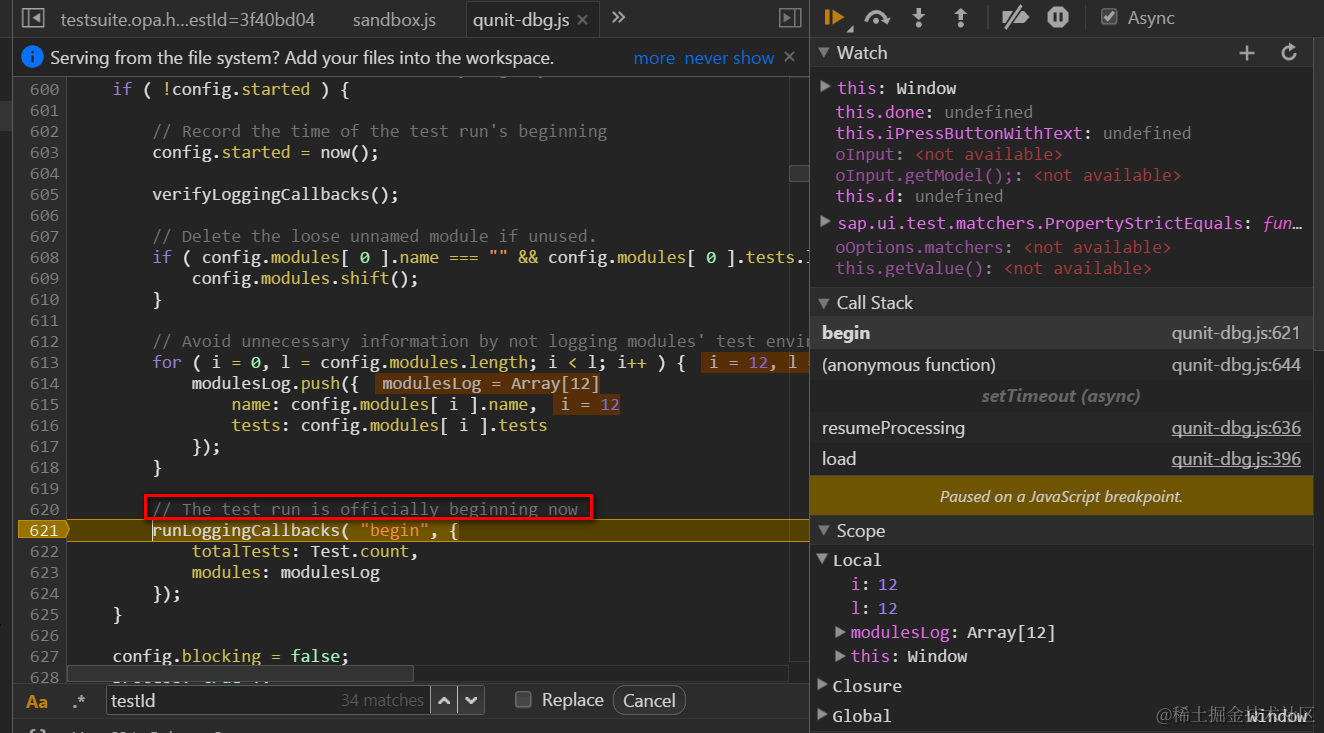Go to previous search match
The image size is (1324, 733).
click(444, 700)
